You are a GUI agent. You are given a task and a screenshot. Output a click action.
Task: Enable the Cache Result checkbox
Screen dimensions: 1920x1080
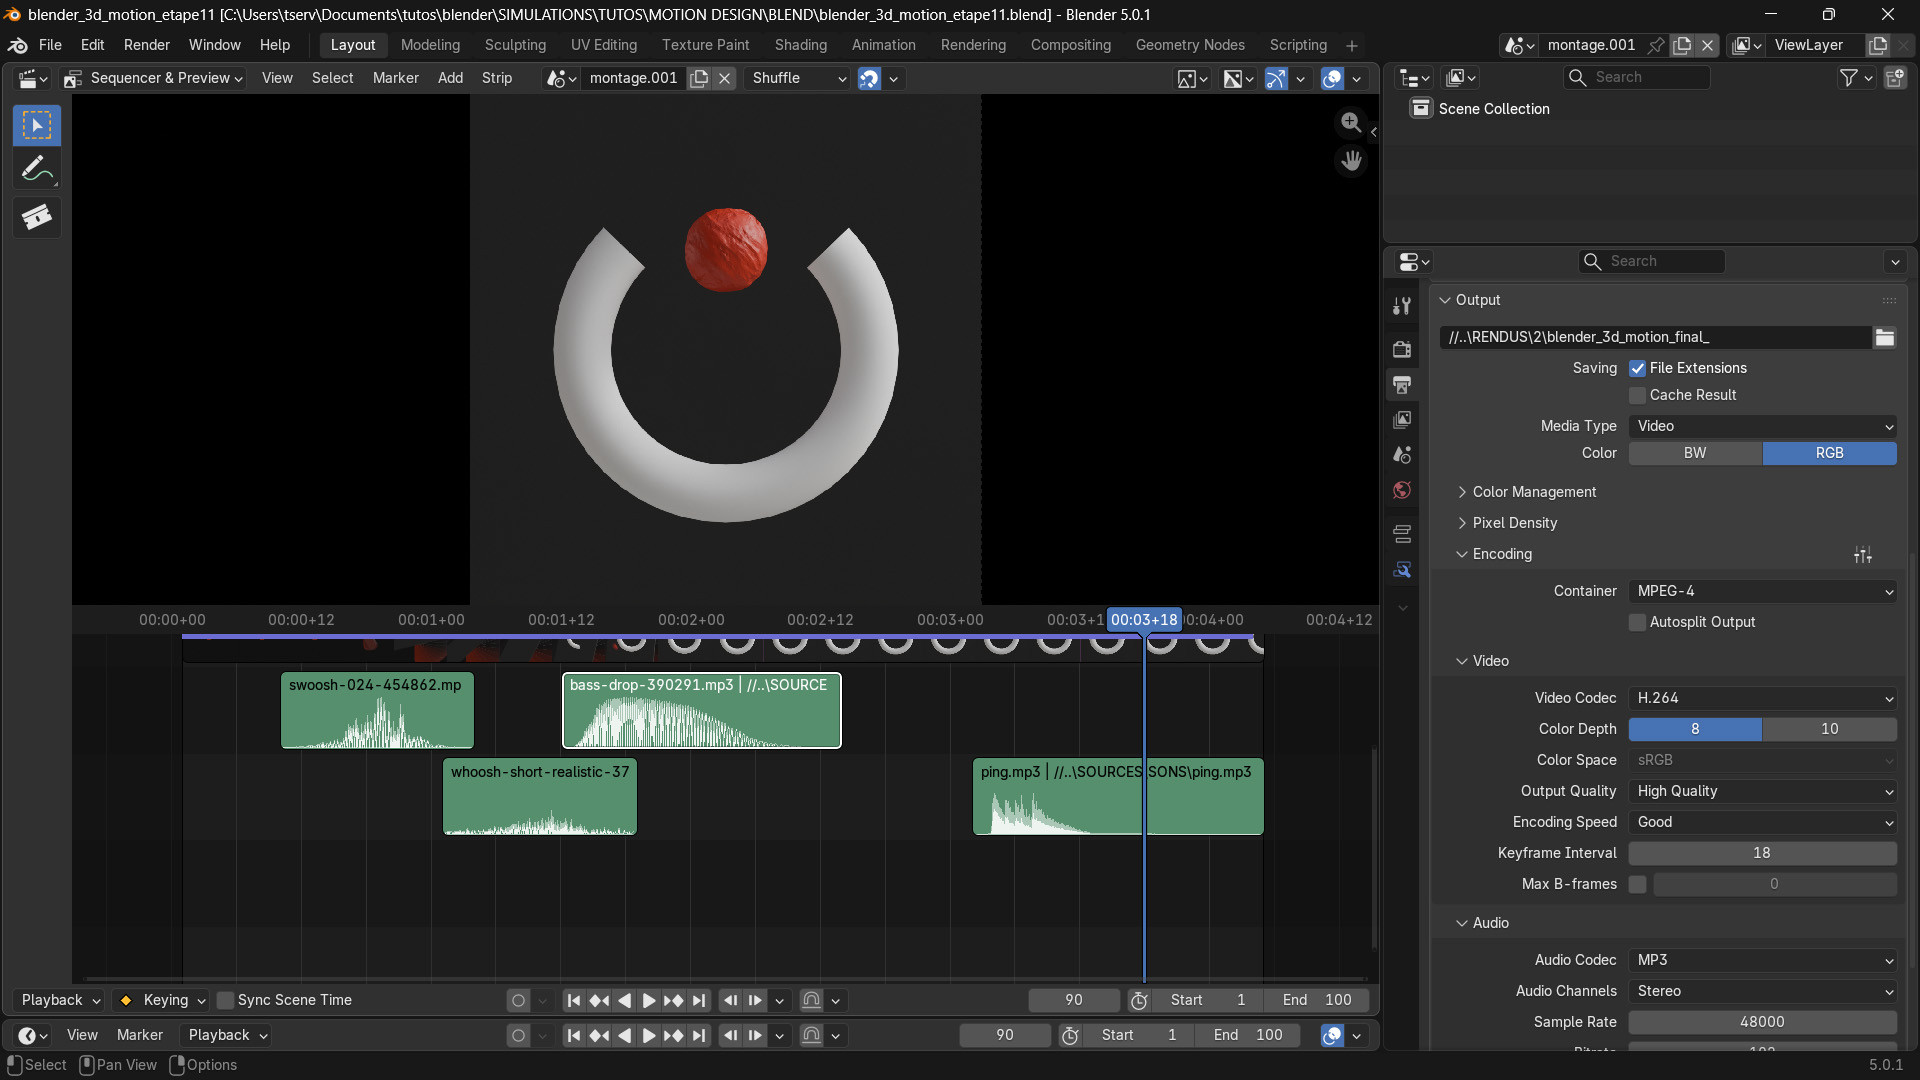pos(1637,396)
